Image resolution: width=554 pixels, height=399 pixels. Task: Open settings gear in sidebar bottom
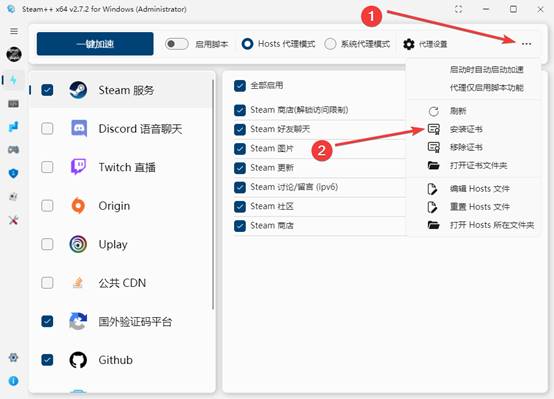pos(13,358)
